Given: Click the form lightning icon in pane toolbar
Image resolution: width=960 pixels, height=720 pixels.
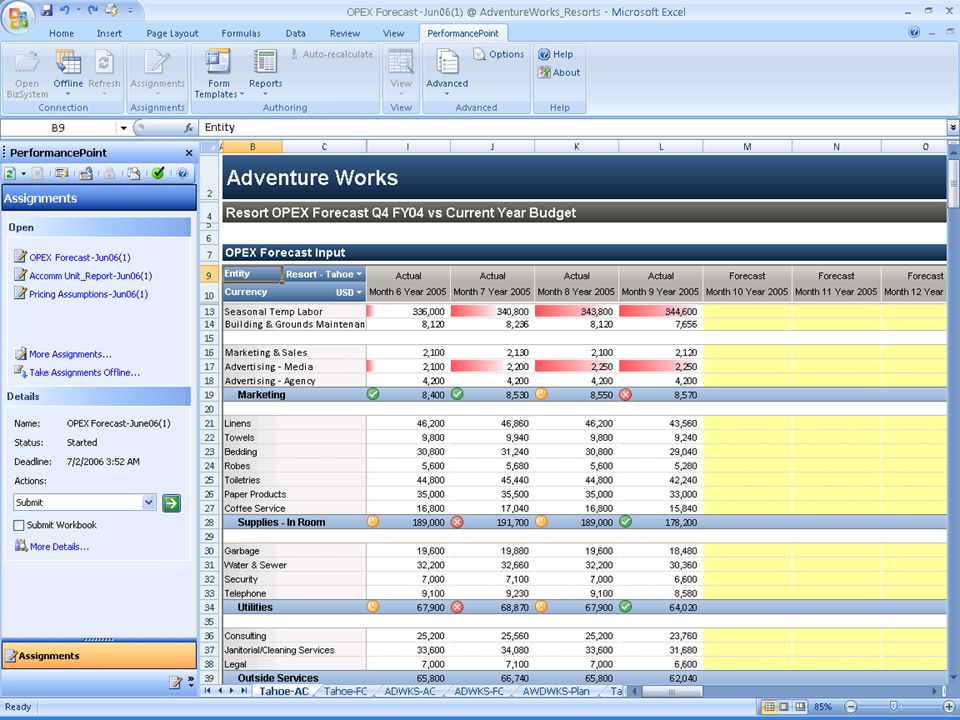Looking at the screenshot, I should 61,173.
